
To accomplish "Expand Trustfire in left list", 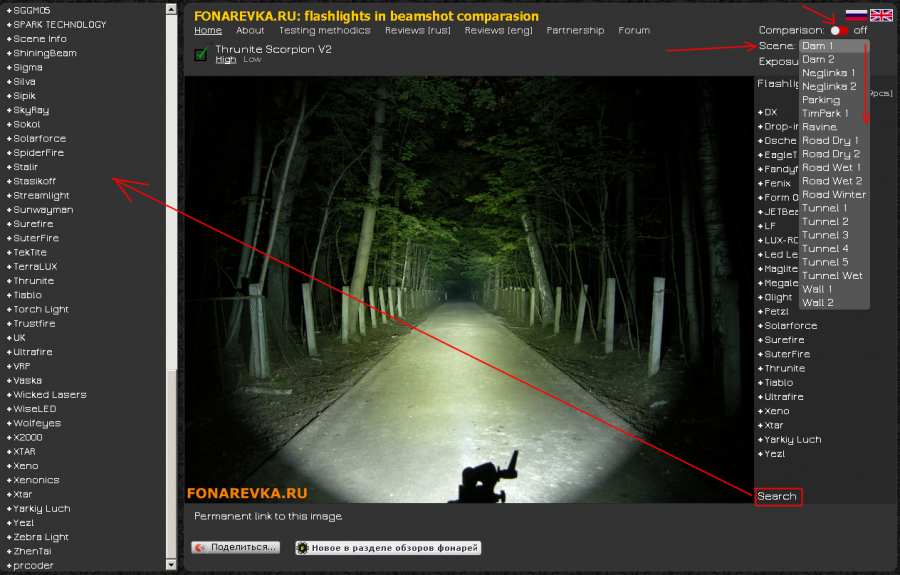I will [x=31, y=324].
